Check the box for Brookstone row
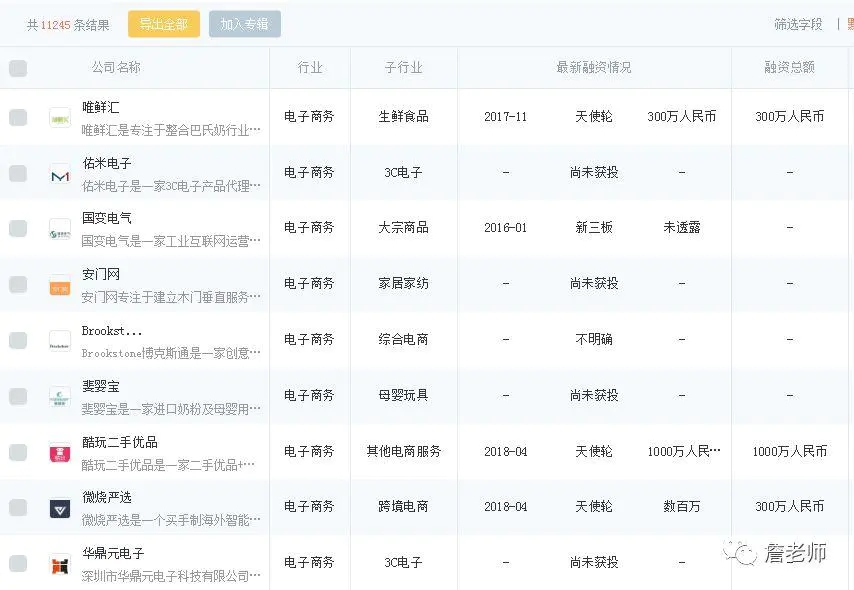 pyautogui.click(x=18, y=340)
